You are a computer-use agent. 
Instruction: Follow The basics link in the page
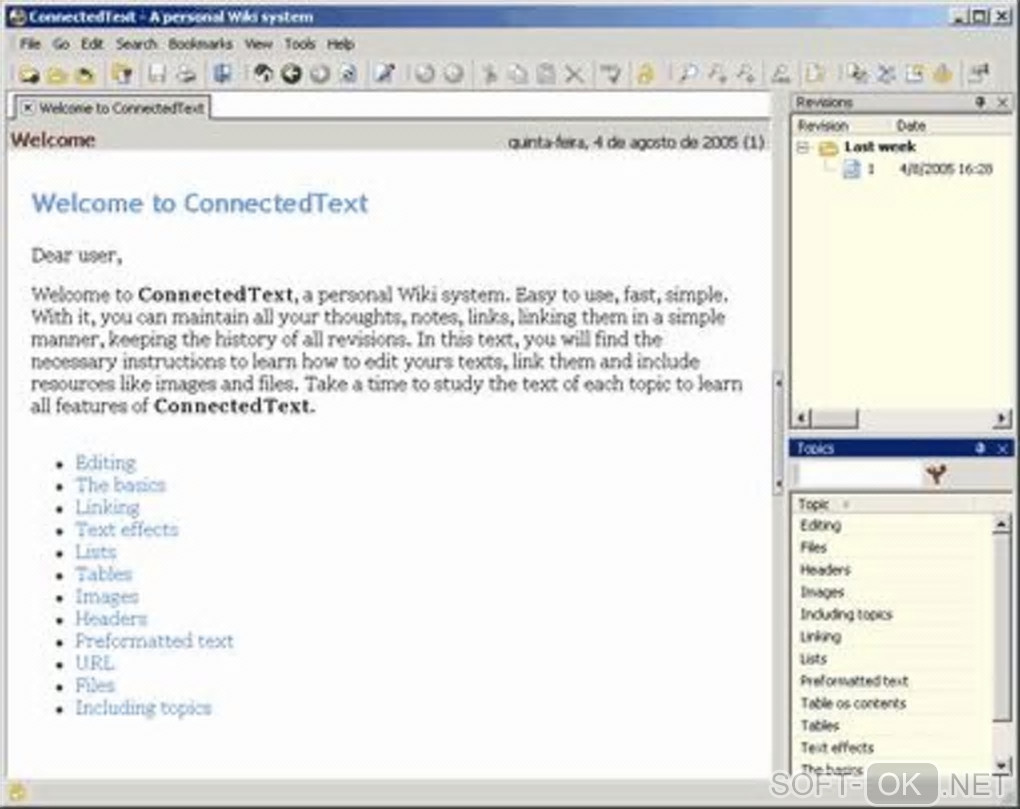[120, 485]
